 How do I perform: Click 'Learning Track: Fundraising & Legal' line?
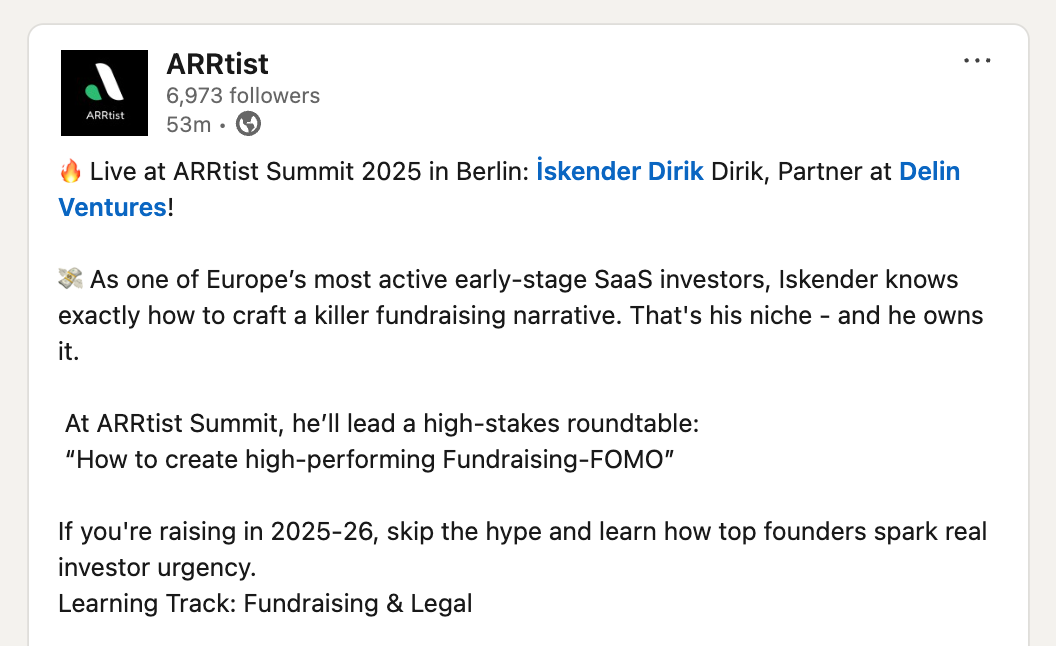(265, 603)
